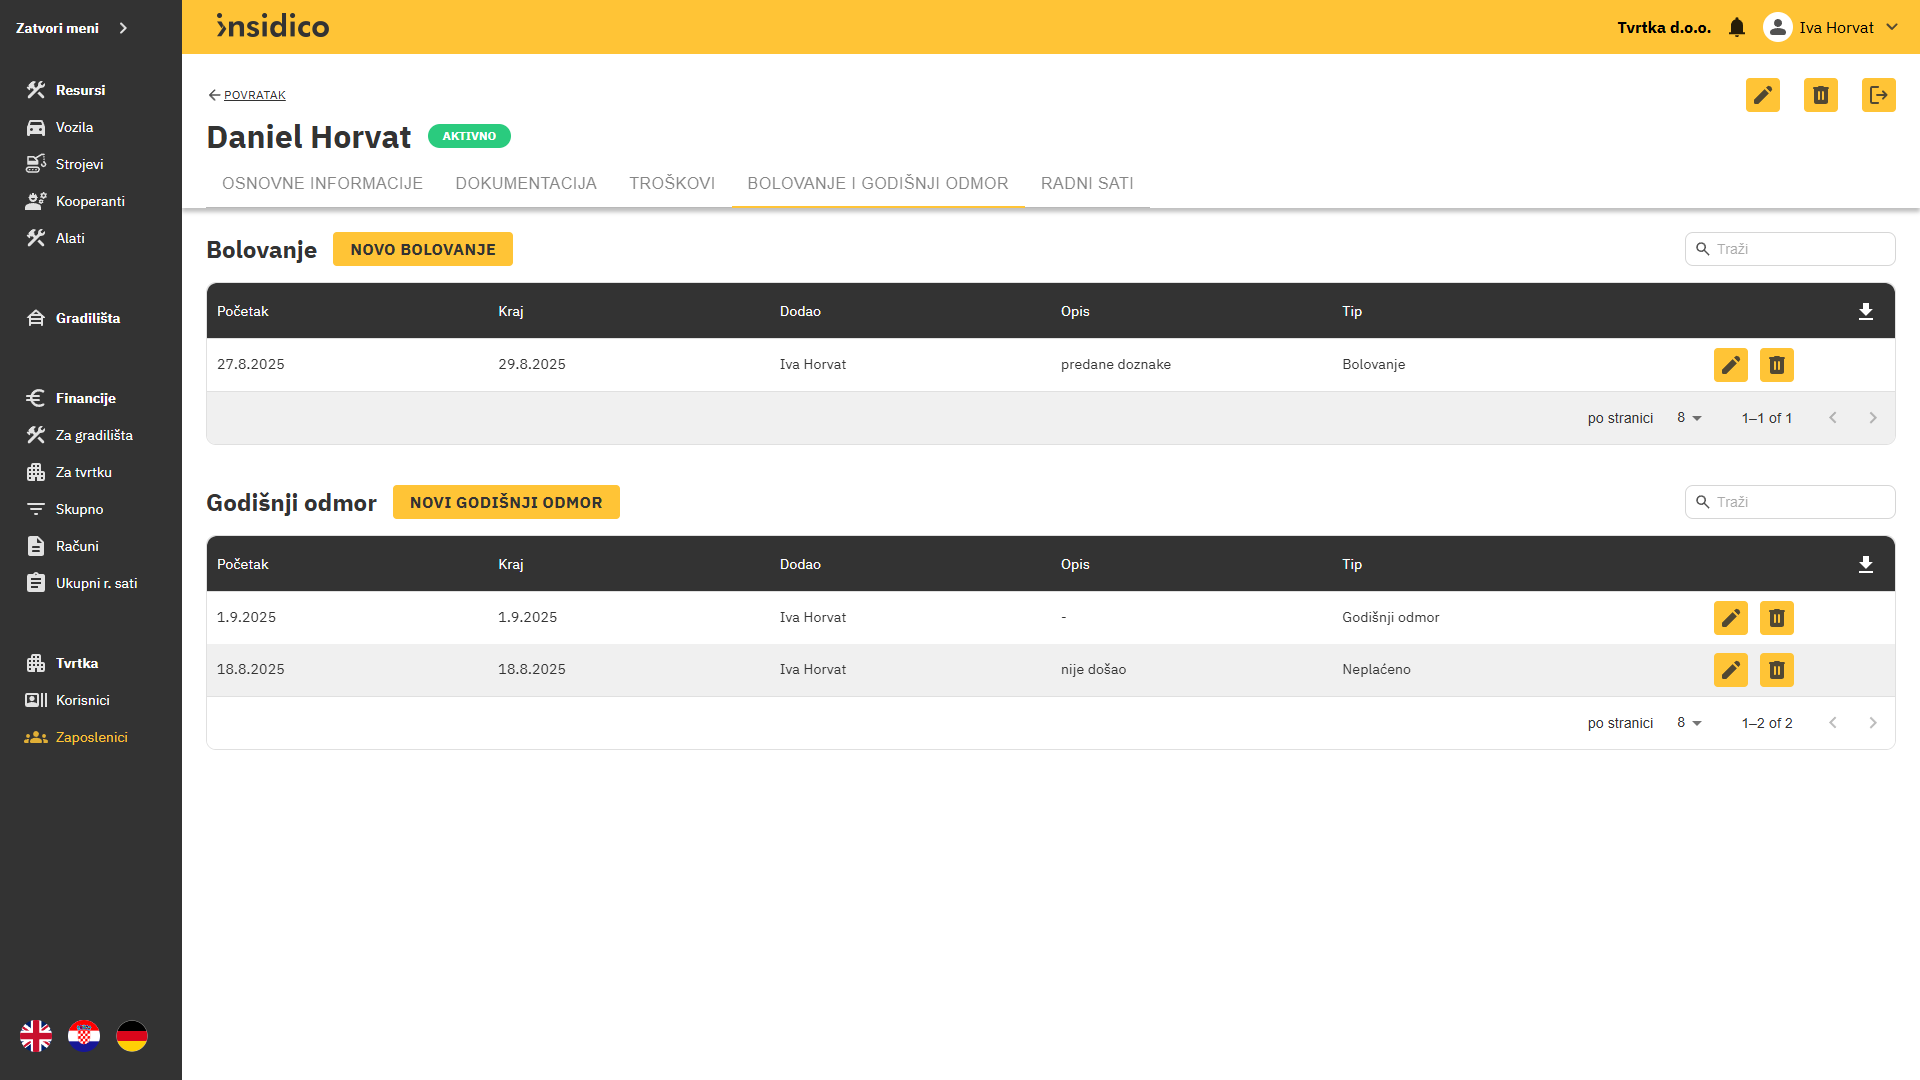Edit the 27.8.2025 sick leave entry
Viewport: 1920px width, 1080px height.
click(x=1731, y=365)
